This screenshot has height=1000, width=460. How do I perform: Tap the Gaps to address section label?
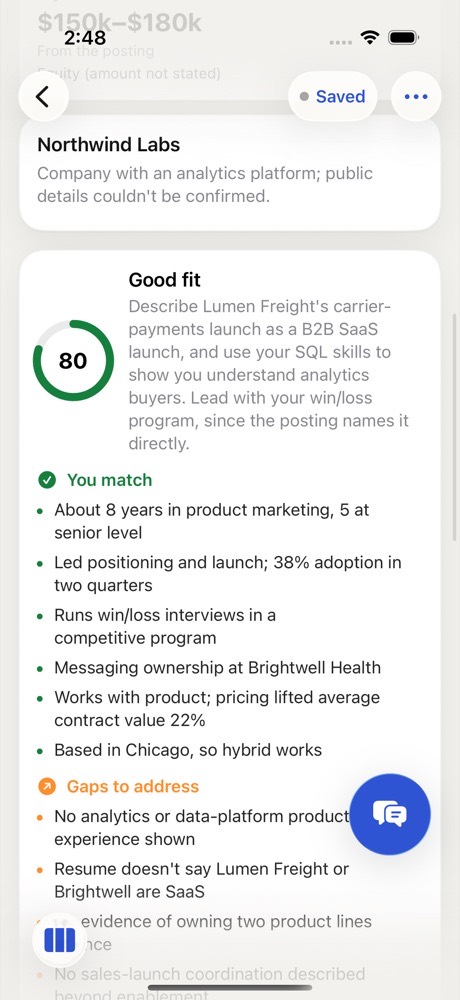click(133, 786)
